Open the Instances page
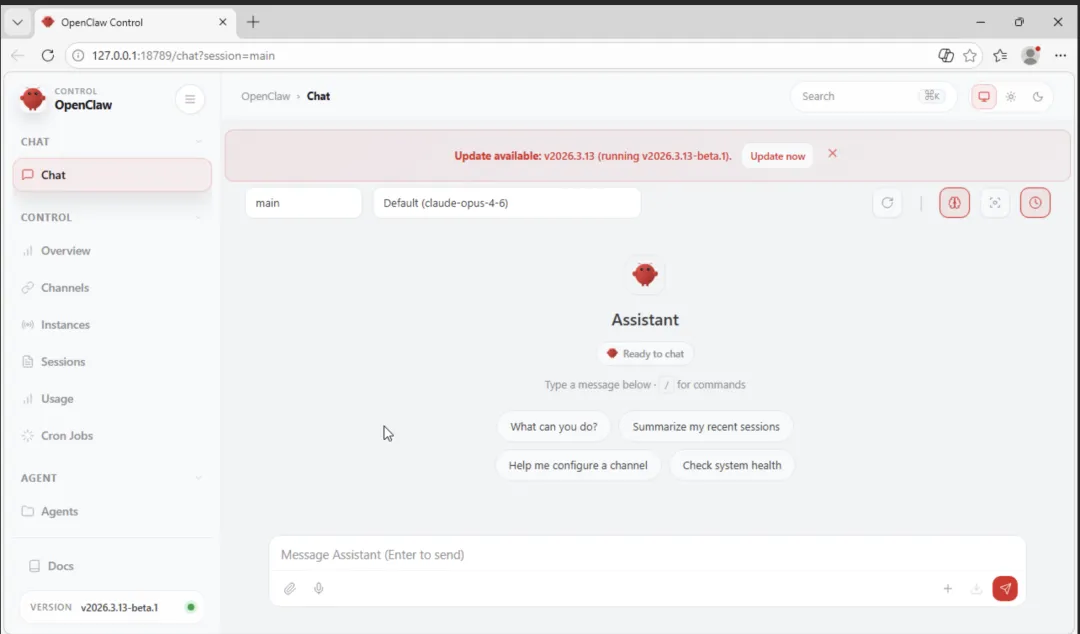Image resolution: width=1080 pixels, height=634 pixels. pos(112,325)
